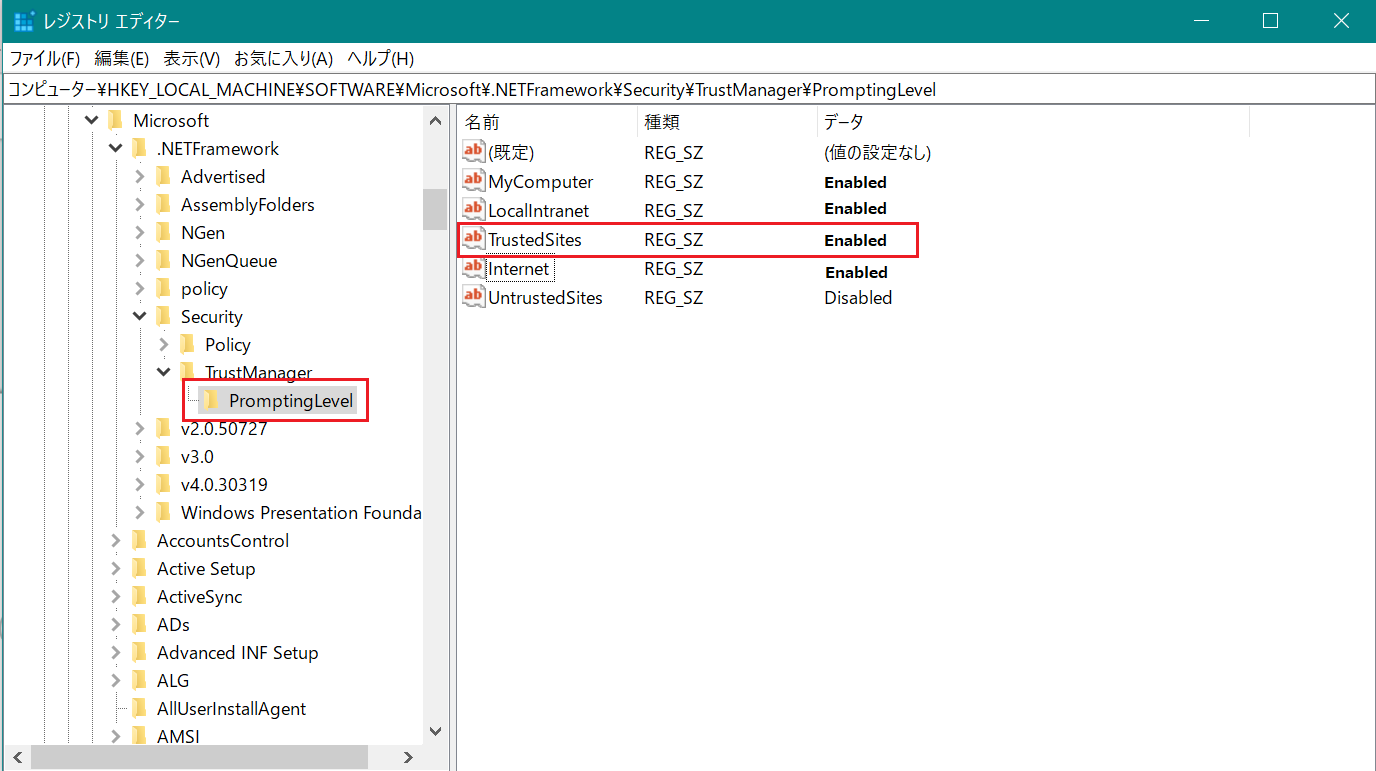Click the Active Setup folder icon

click(139, 568)
